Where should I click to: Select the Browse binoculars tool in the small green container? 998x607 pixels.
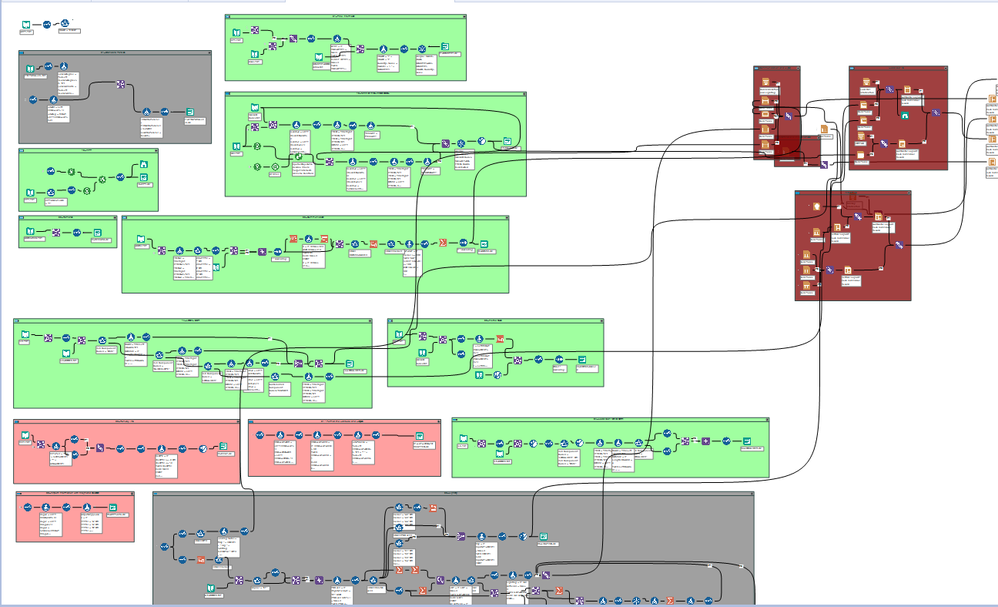click(x=144, y=164)
